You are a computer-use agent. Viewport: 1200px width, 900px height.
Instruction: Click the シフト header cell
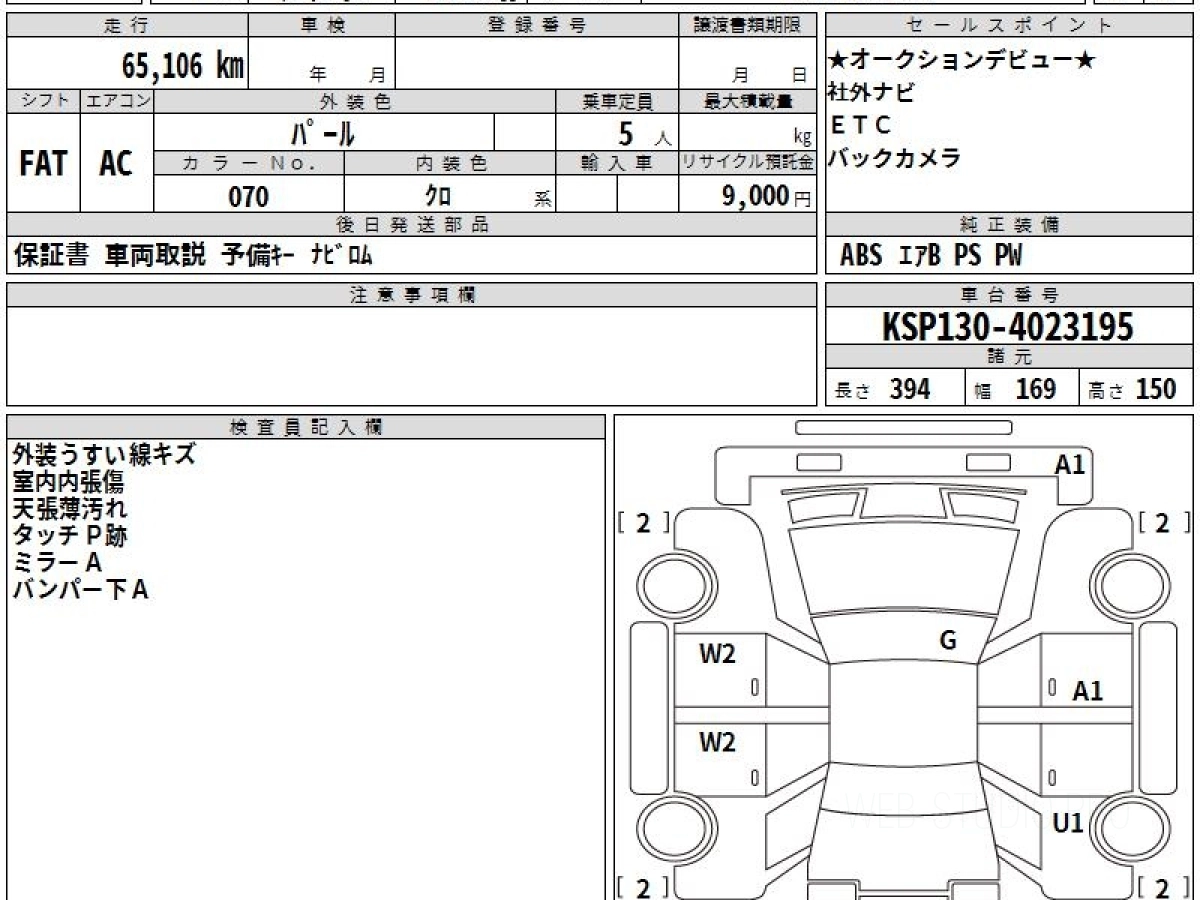(43, 101)
